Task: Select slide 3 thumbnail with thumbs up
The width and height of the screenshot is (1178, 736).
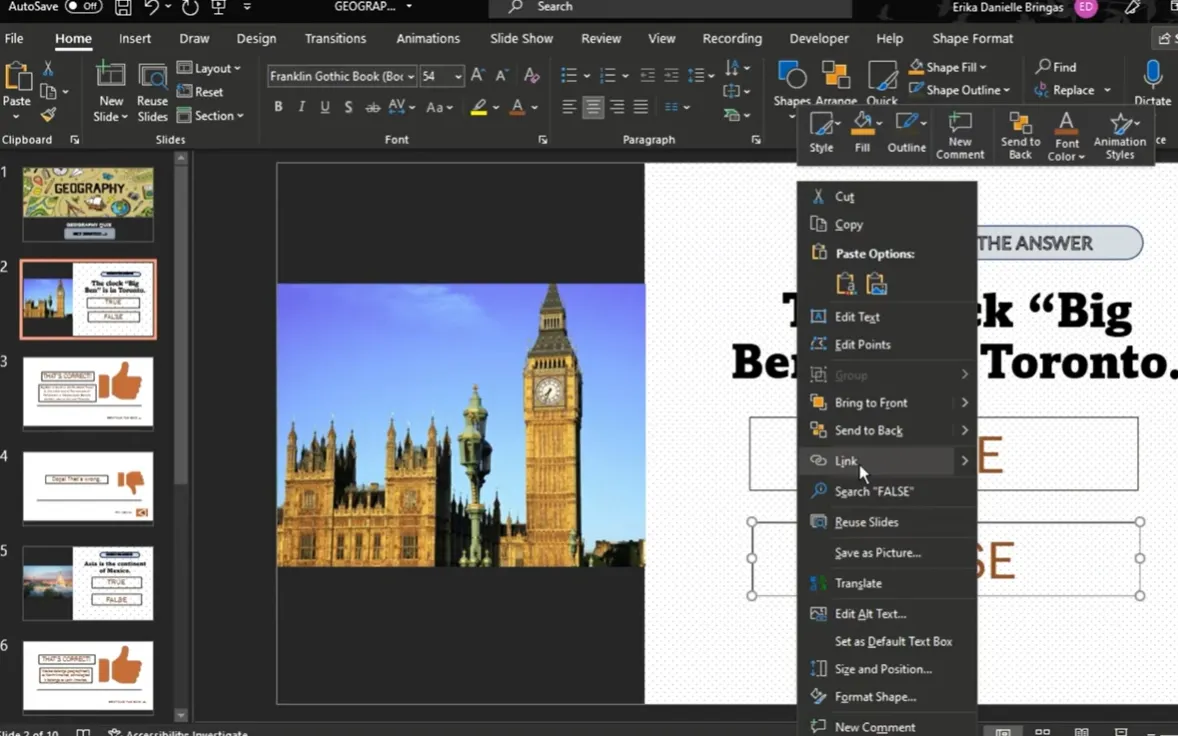Action: [88, 392]
